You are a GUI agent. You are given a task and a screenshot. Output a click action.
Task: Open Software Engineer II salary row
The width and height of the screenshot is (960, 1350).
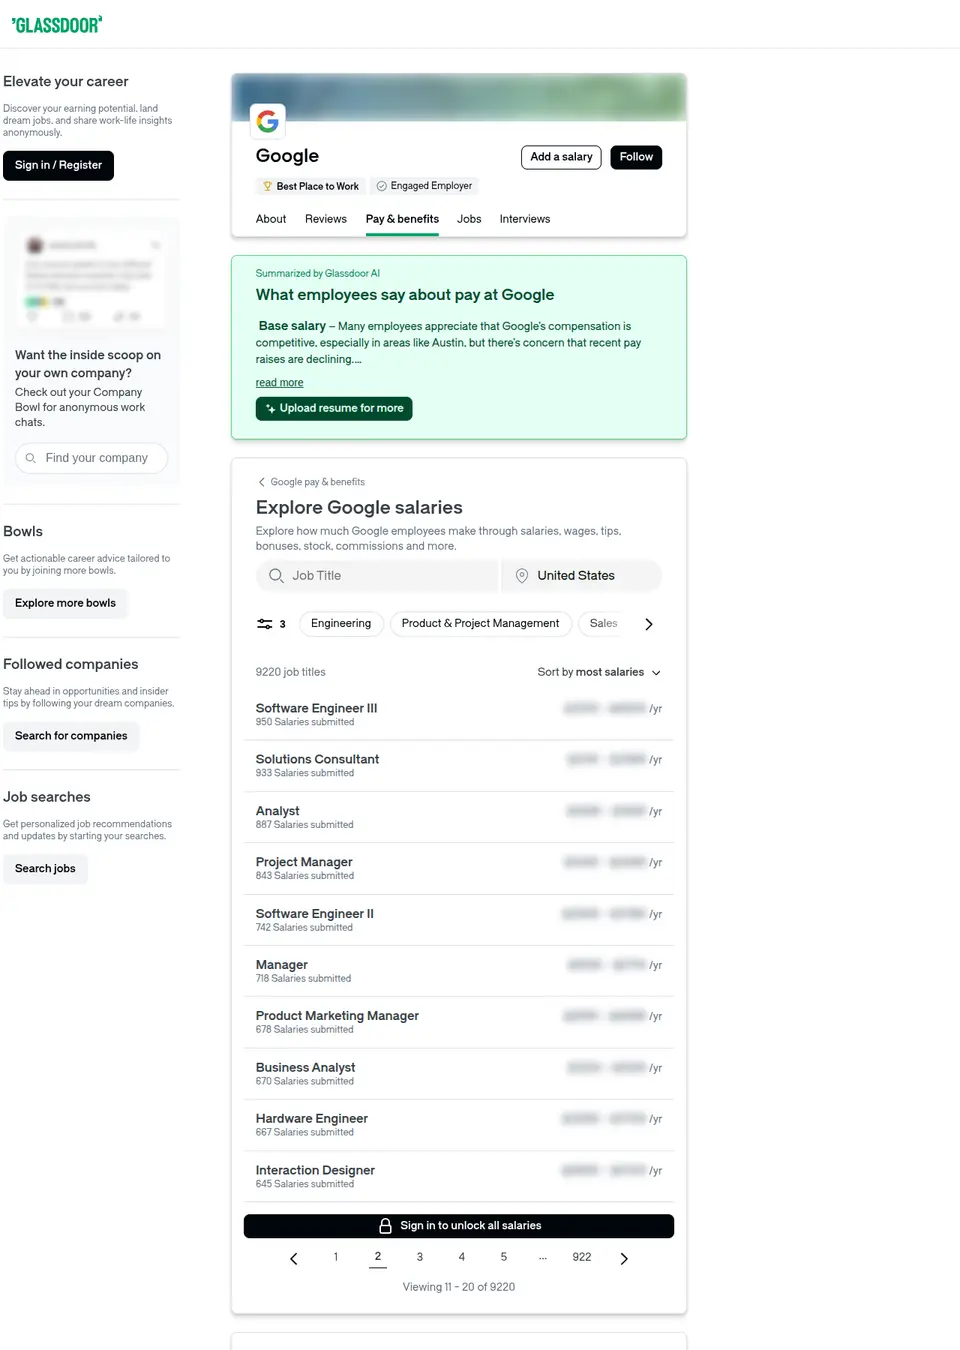click(459, 920)
